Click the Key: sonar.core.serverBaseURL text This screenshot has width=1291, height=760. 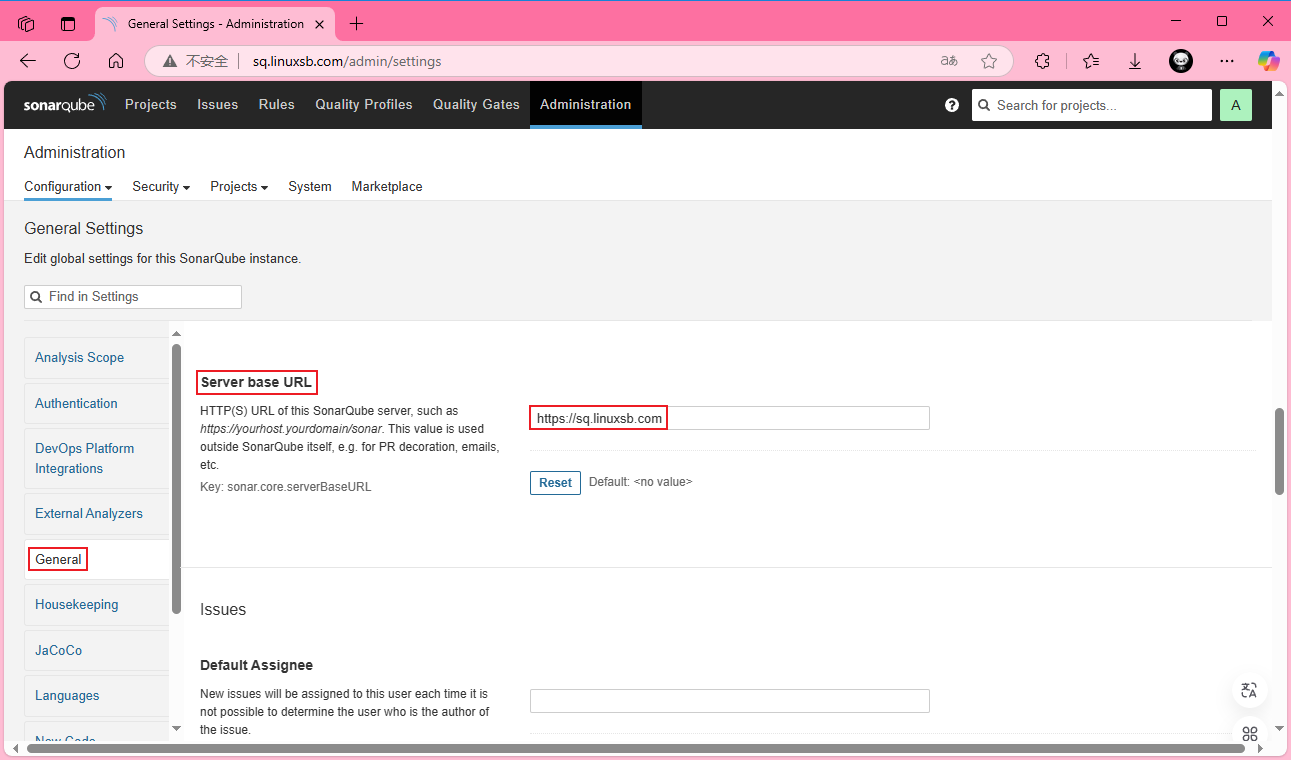(286, 487)
